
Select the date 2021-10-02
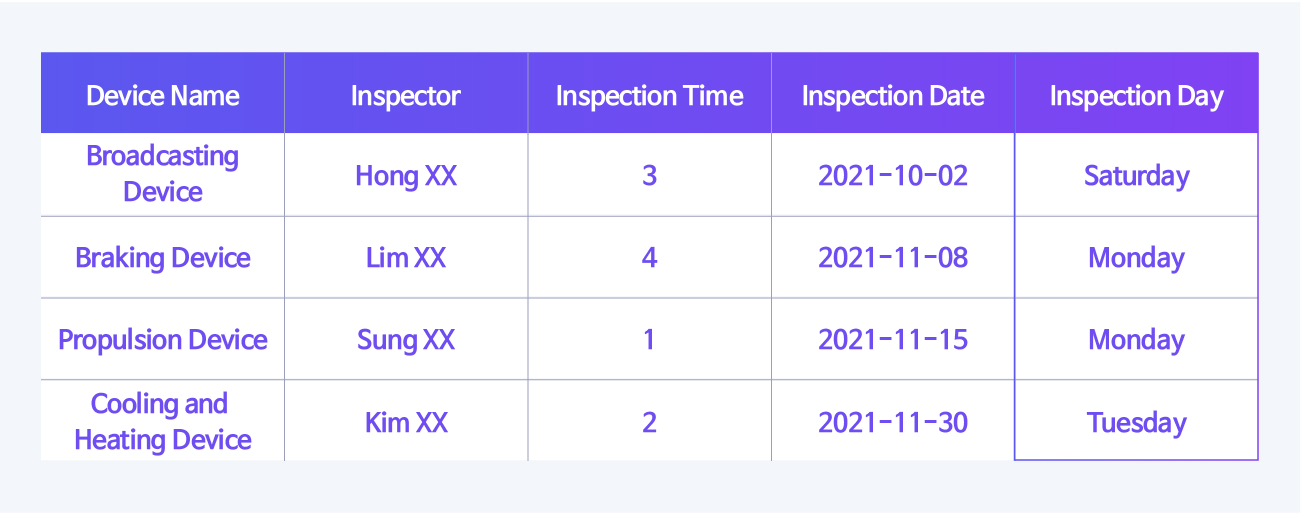(x=893, y=175)
